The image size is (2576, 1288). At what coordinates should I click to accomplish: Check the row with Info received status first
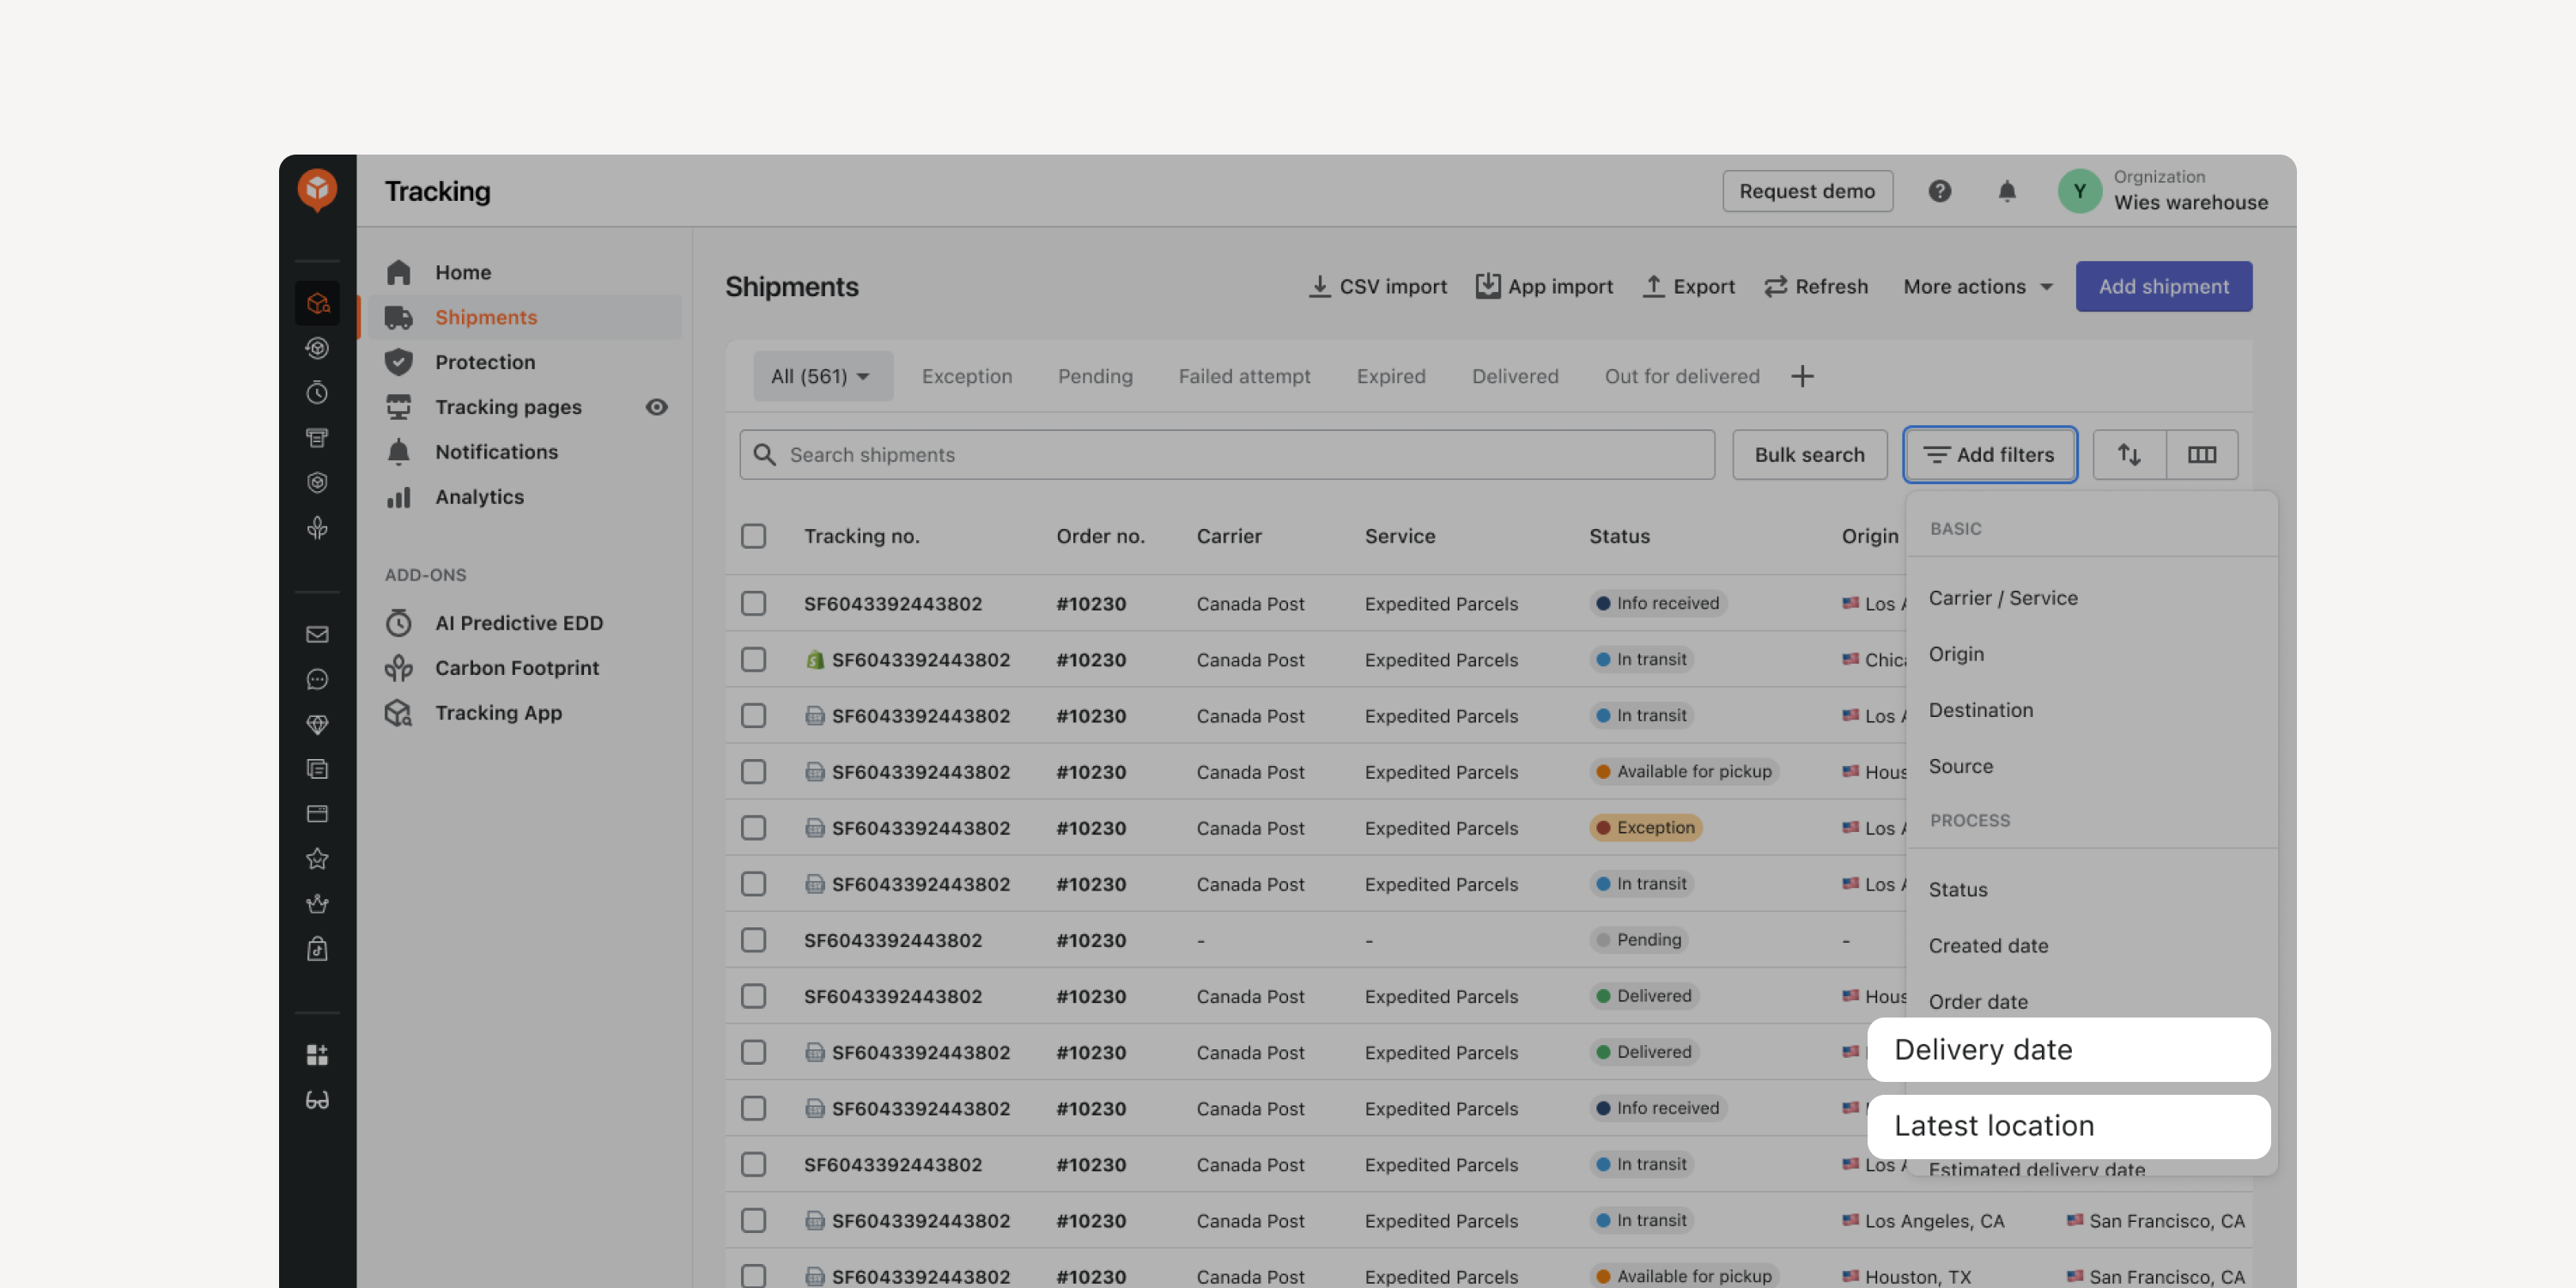pyautogui.click(x=753, y=604)
